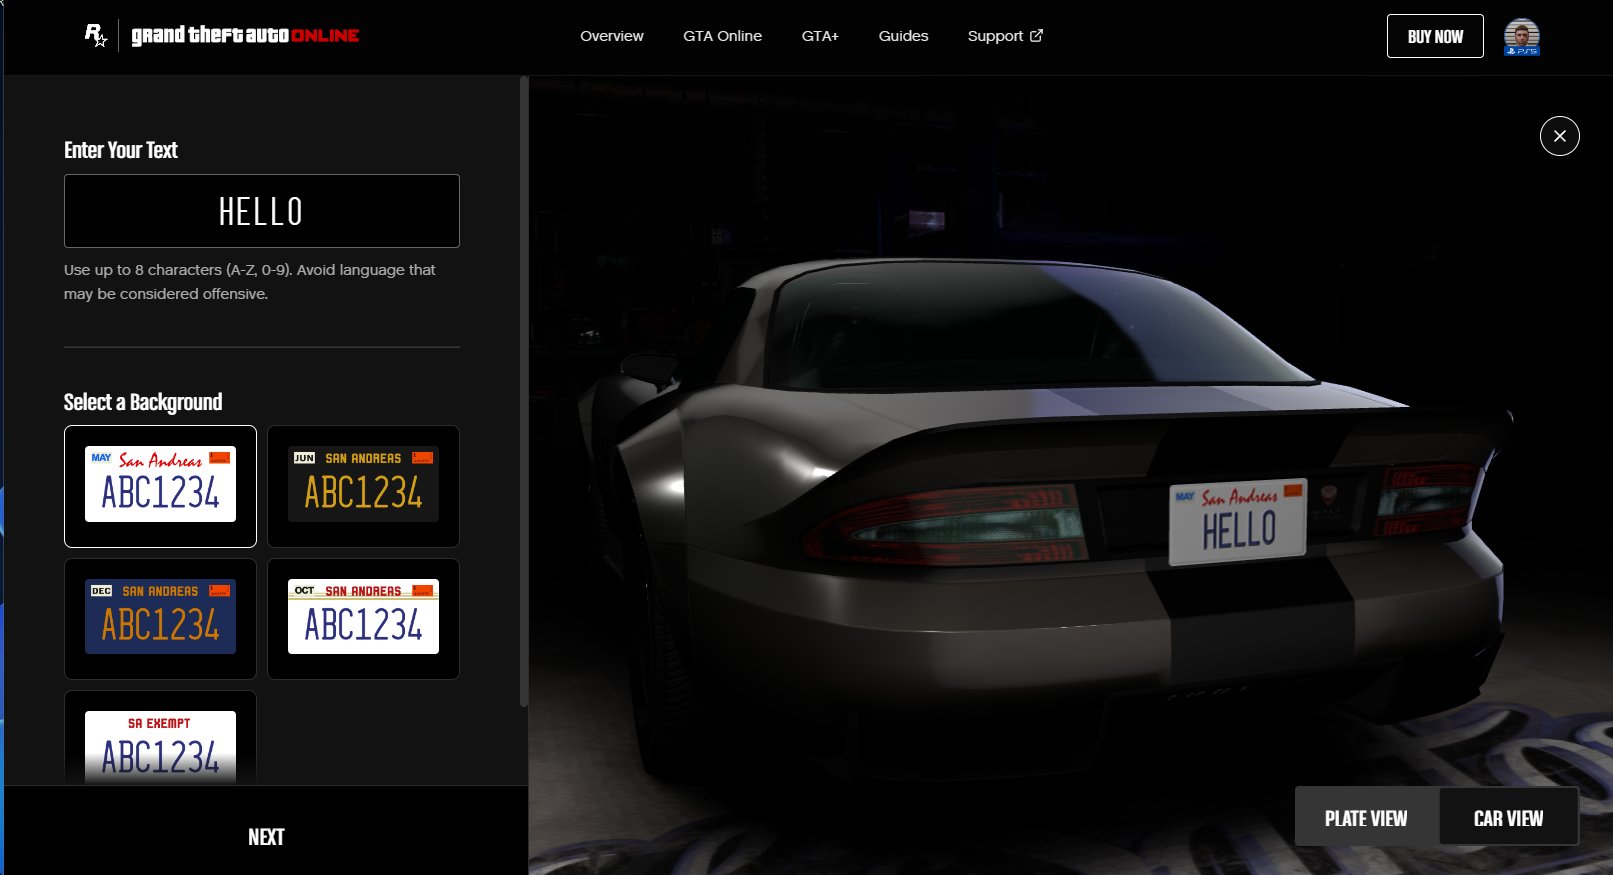The image size is (1613, 875).
Task: Click the 'Select a Background' heading
Action: (x=143, y=402)
